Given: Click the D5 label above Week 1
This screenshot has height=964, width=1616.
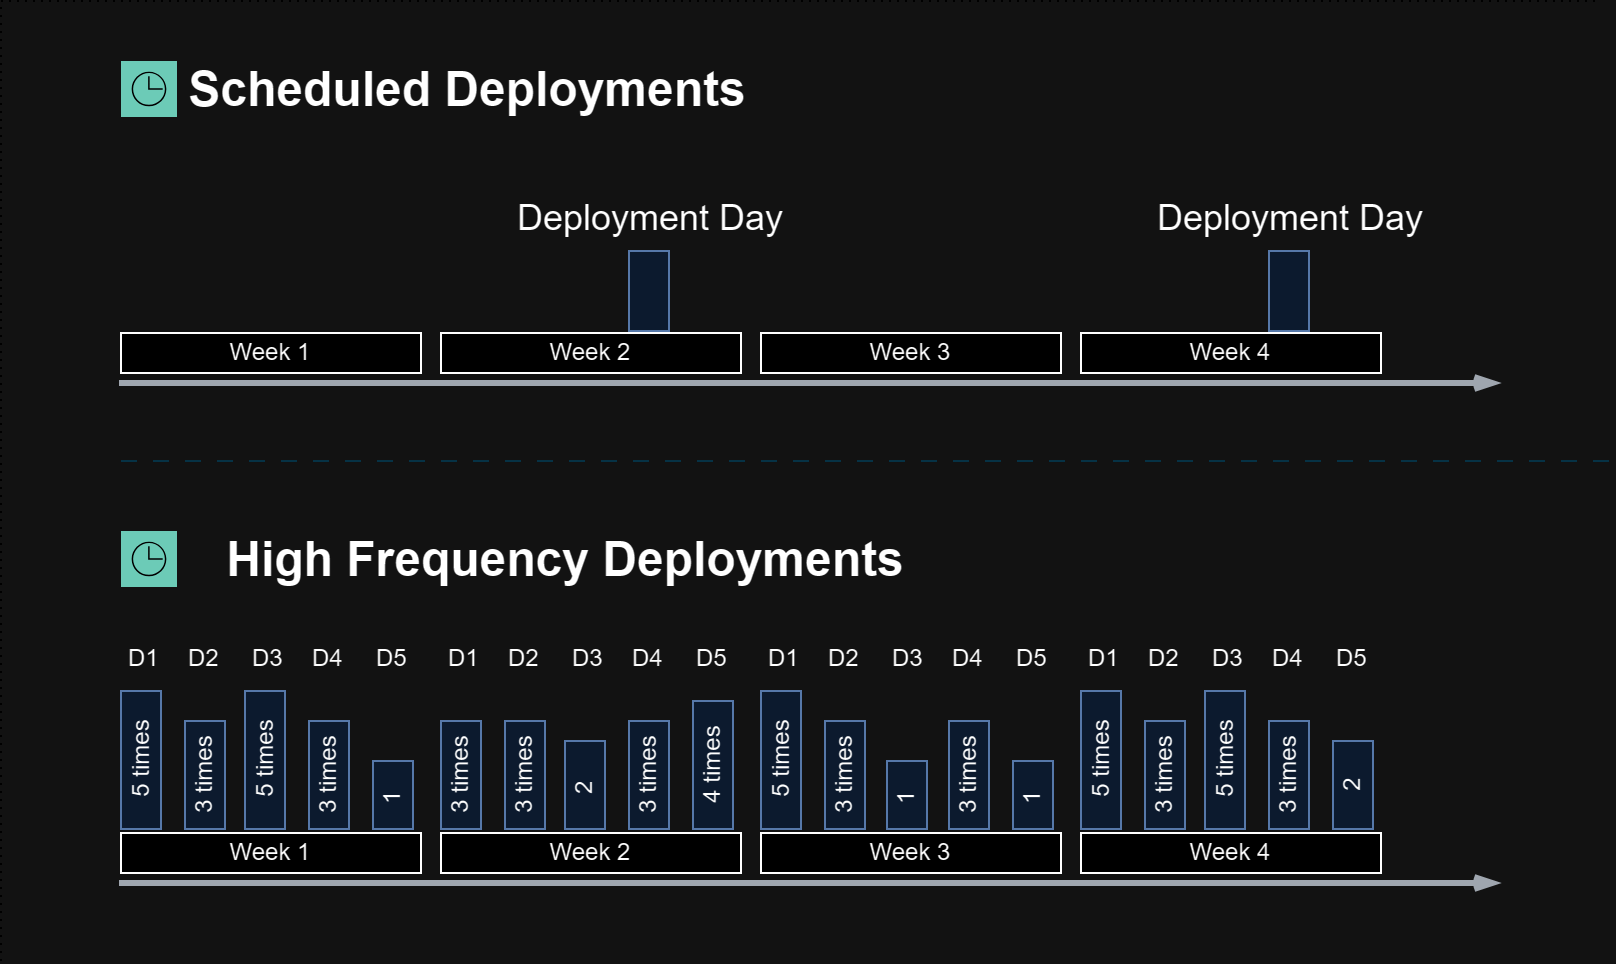Looking at the screenshot, I should coord(391,658).
